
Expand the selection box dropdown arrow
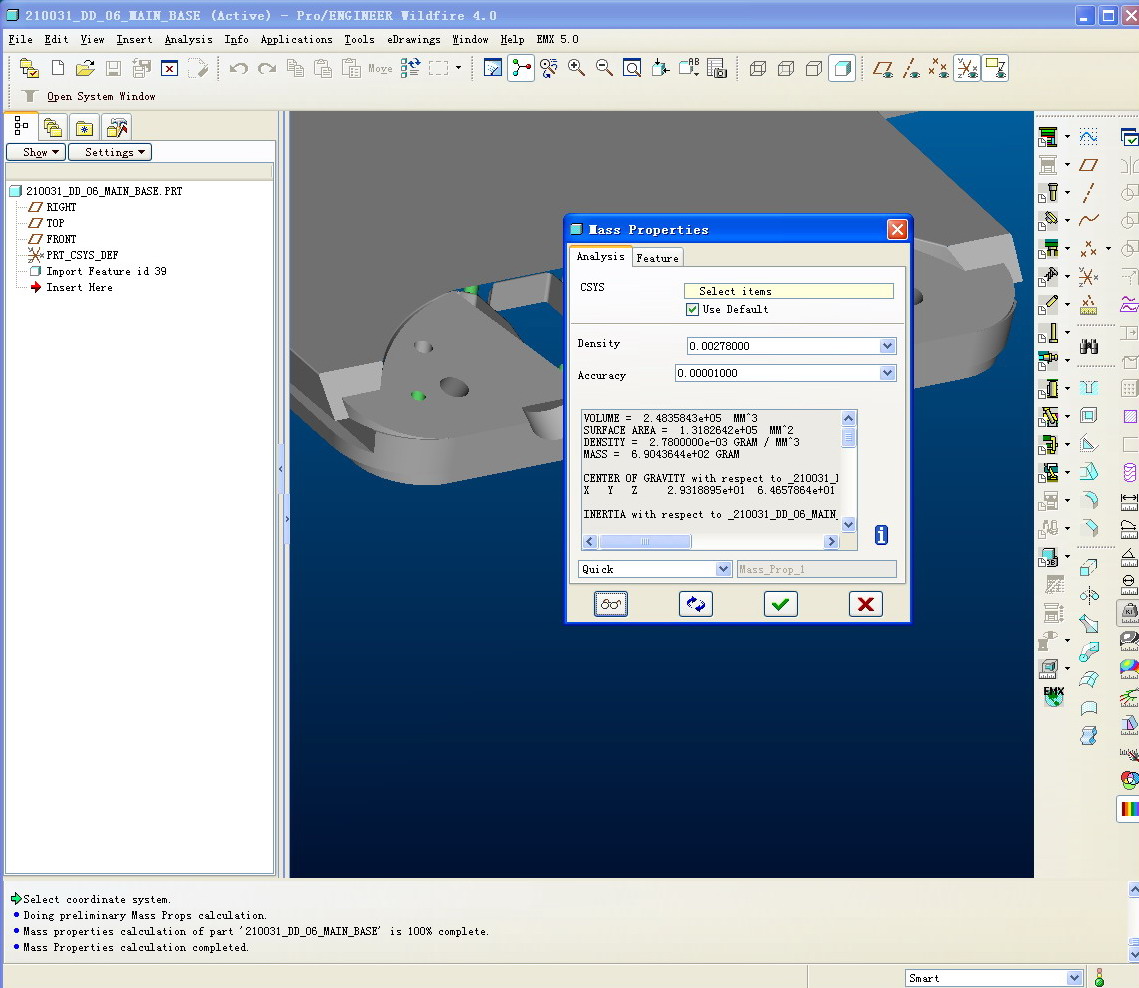[x=458, y=68]
